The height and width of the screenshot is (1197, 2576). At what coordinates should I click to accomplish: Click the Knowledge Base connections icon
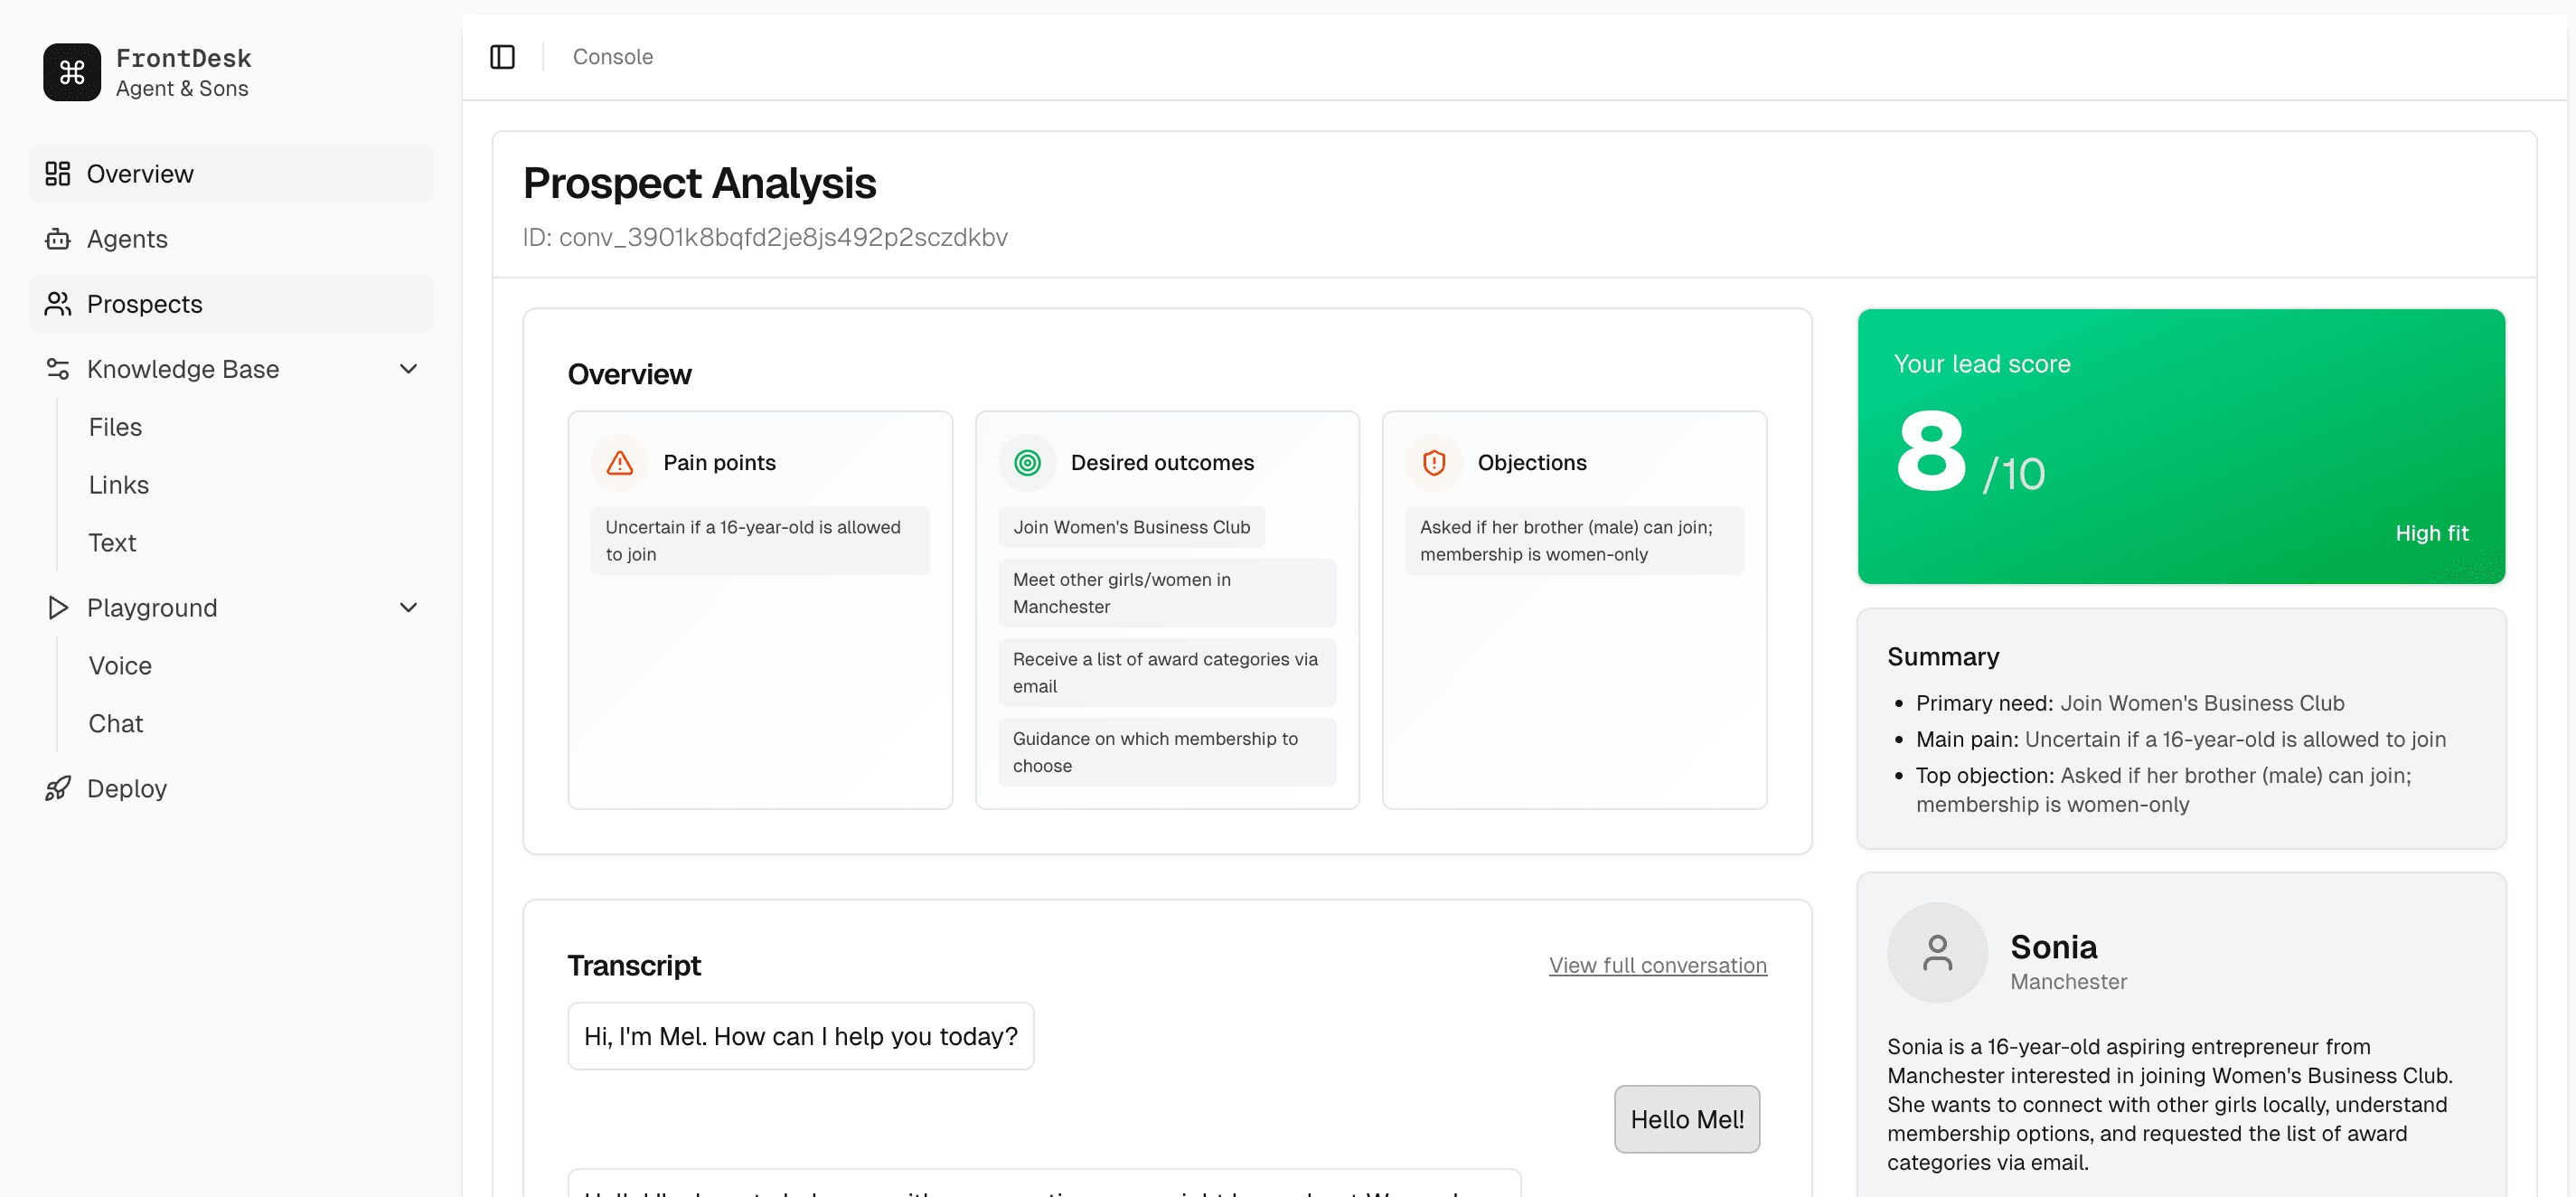click(x=58, y=368)
